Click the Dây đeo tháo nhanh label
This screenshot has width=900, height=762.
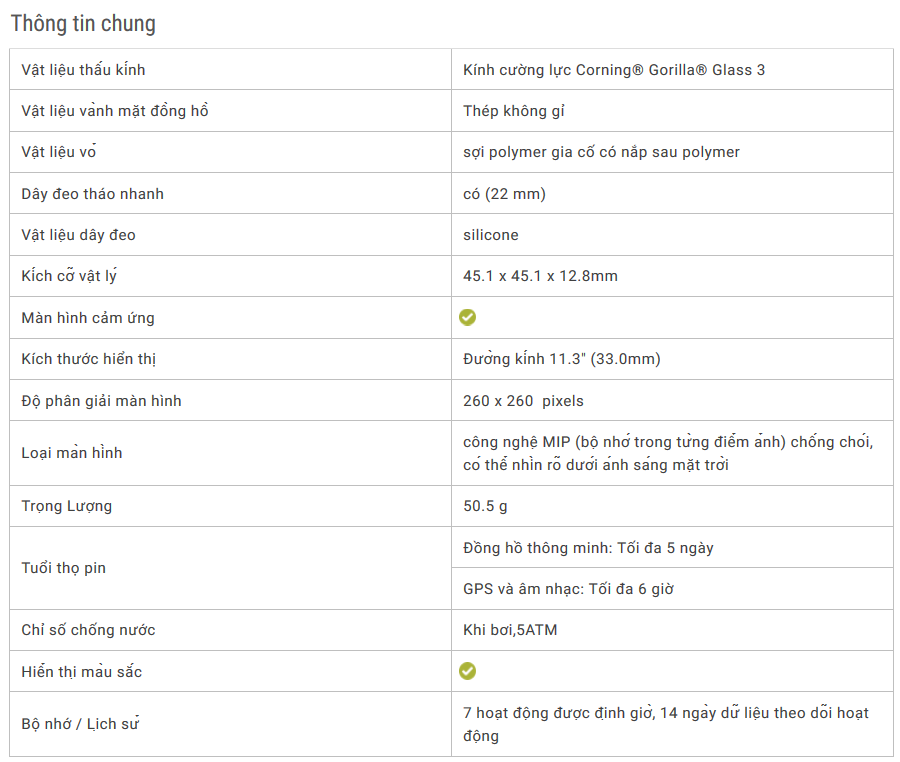92,194
